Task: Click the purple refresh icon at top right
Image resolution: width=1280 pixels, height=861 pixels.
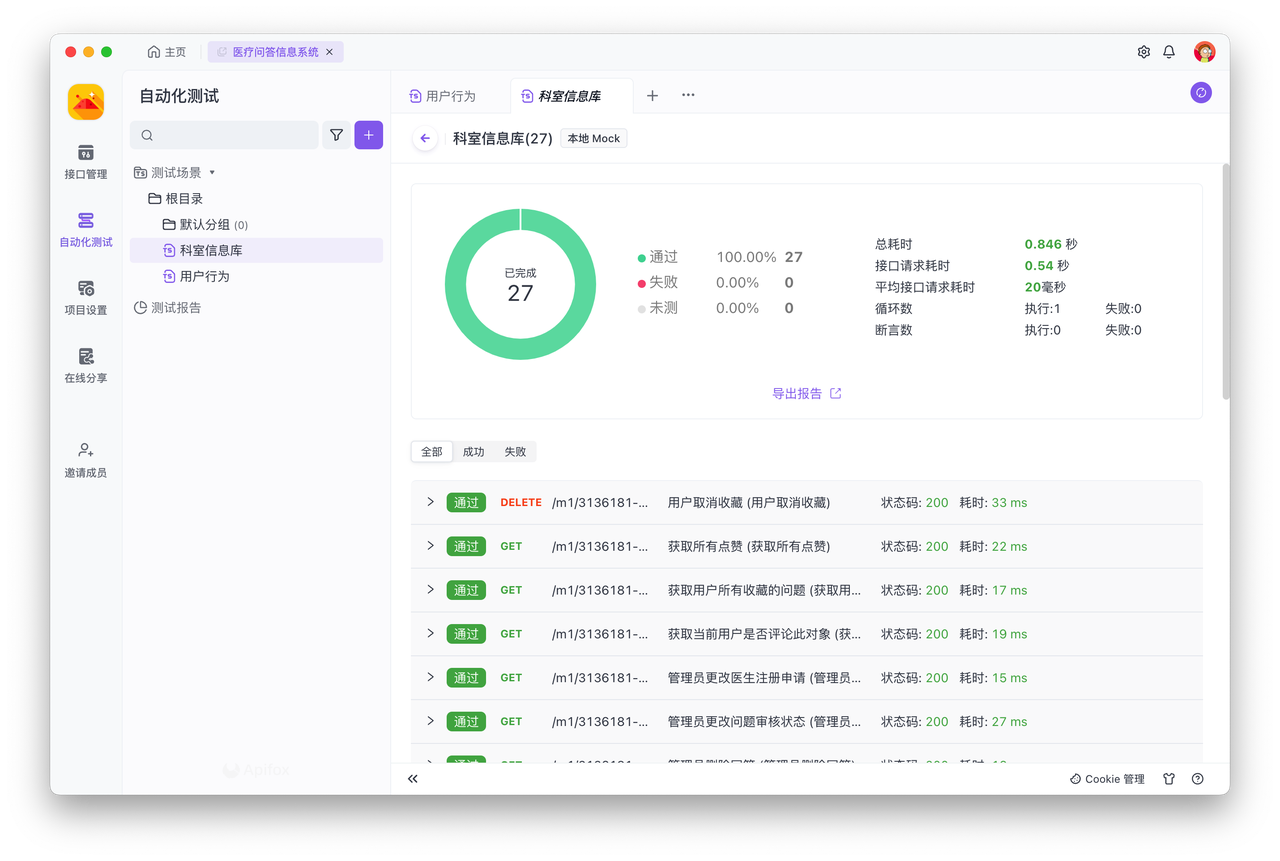Action: coord(1201,93)
